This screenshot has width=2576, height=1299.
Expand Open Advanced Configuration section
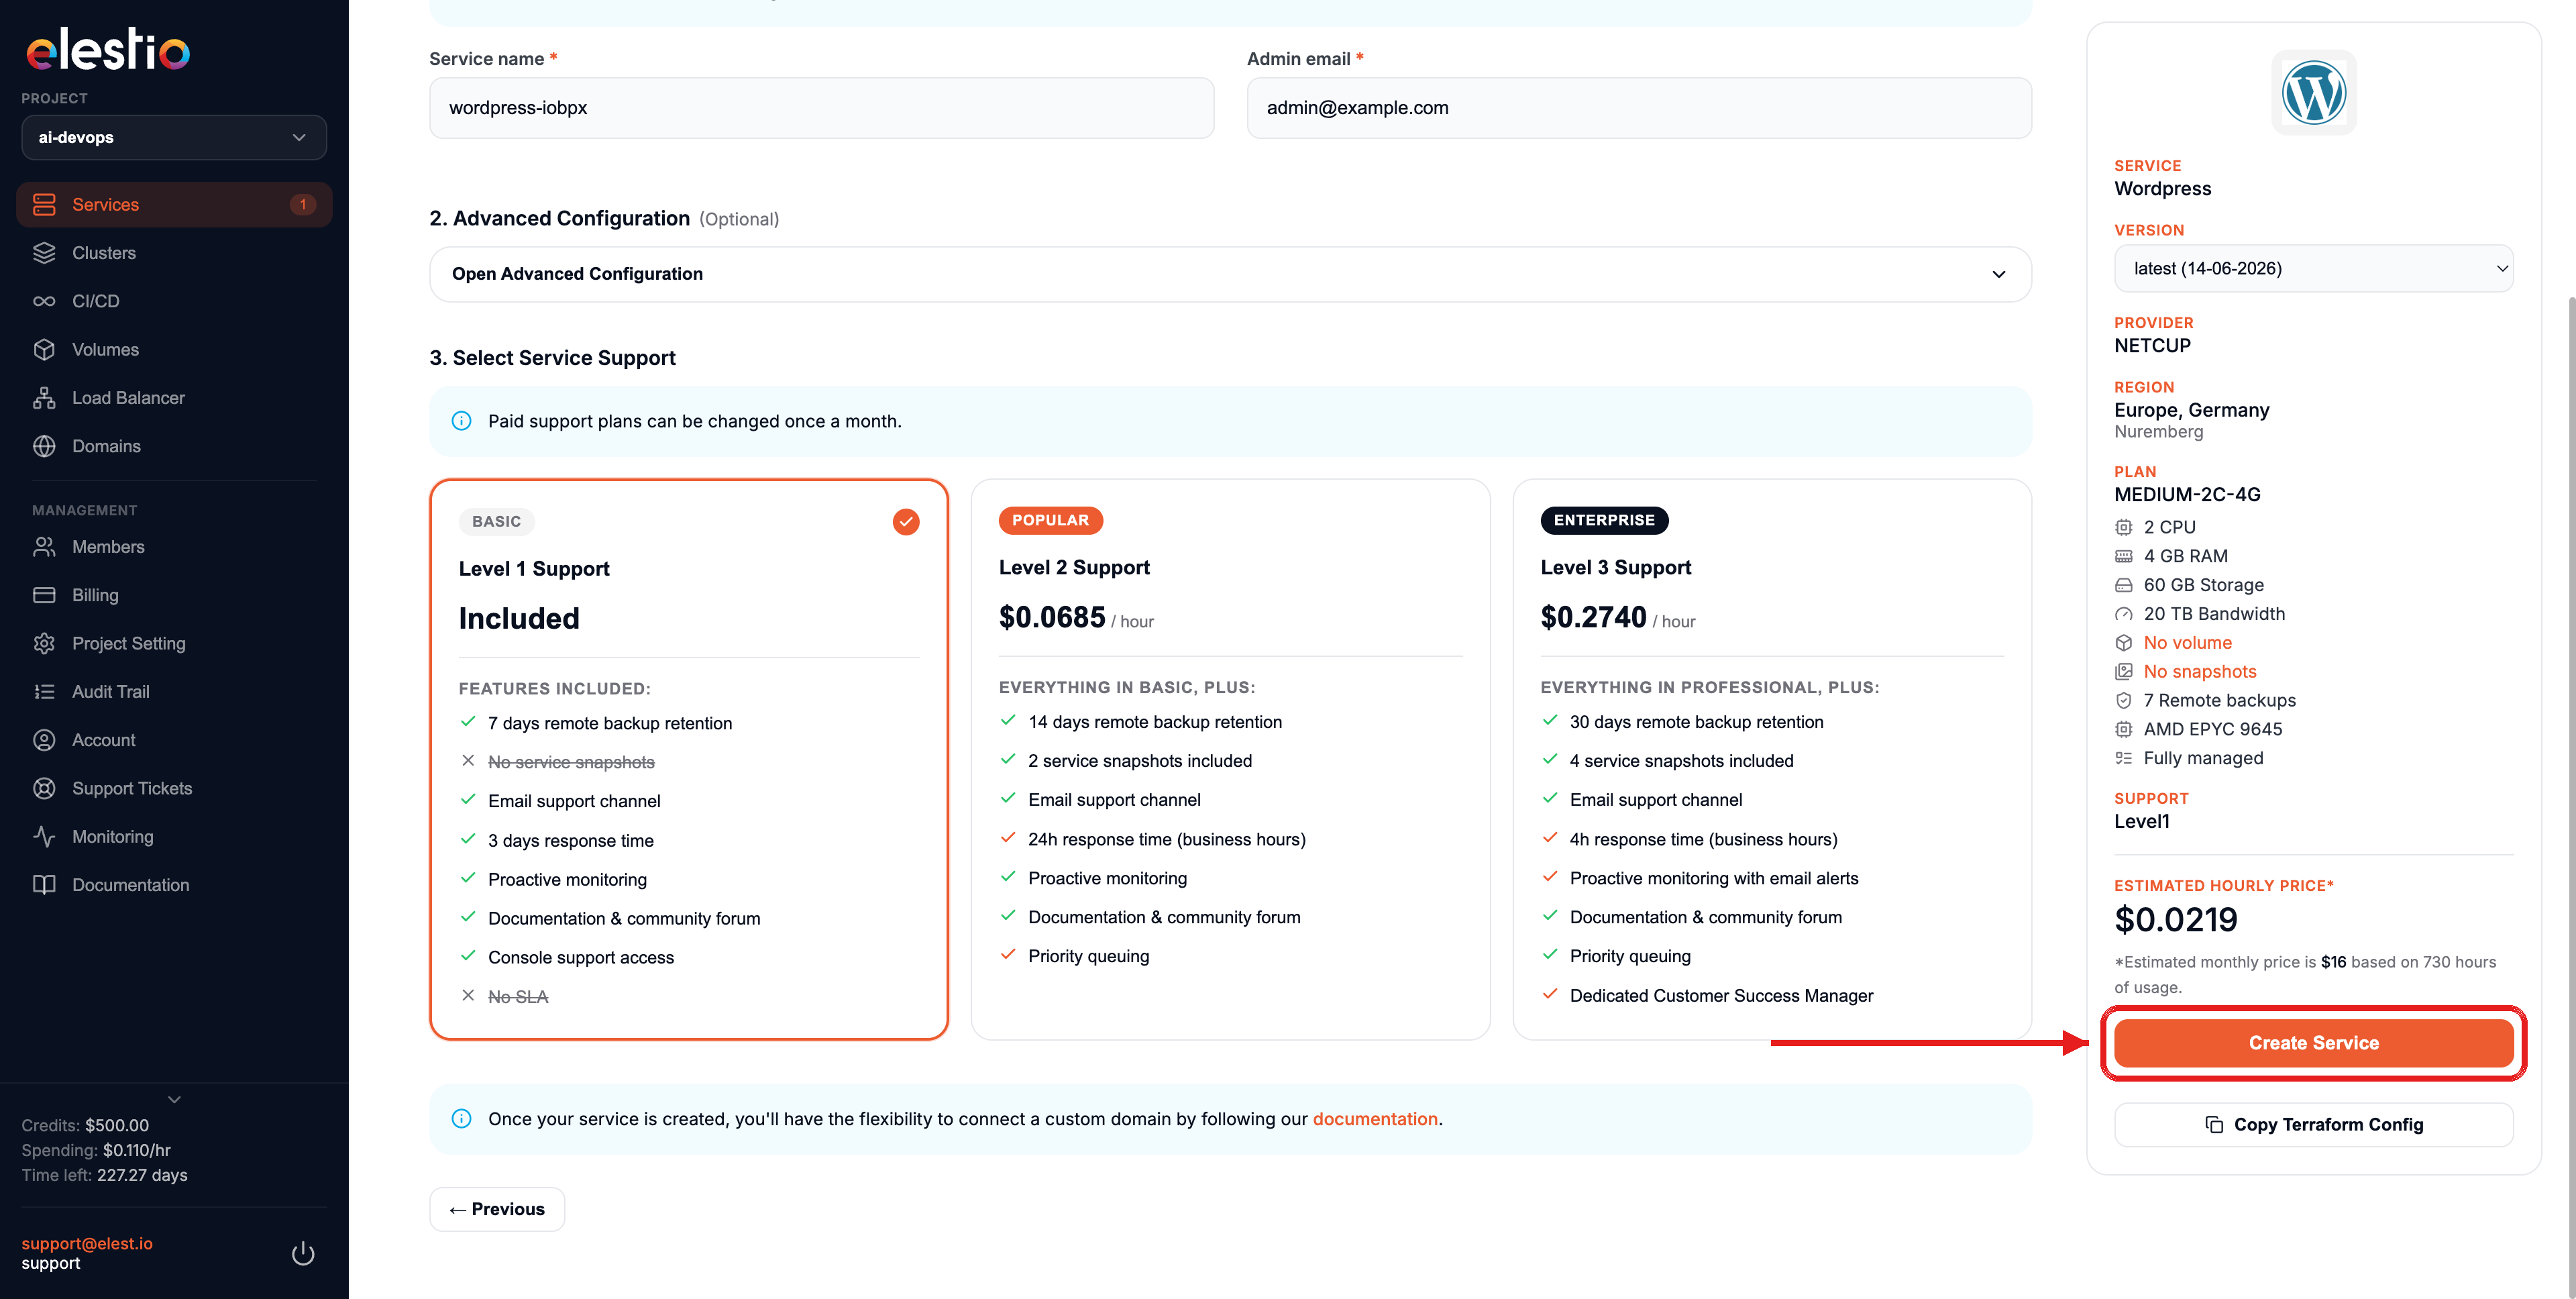point(1230,274)
